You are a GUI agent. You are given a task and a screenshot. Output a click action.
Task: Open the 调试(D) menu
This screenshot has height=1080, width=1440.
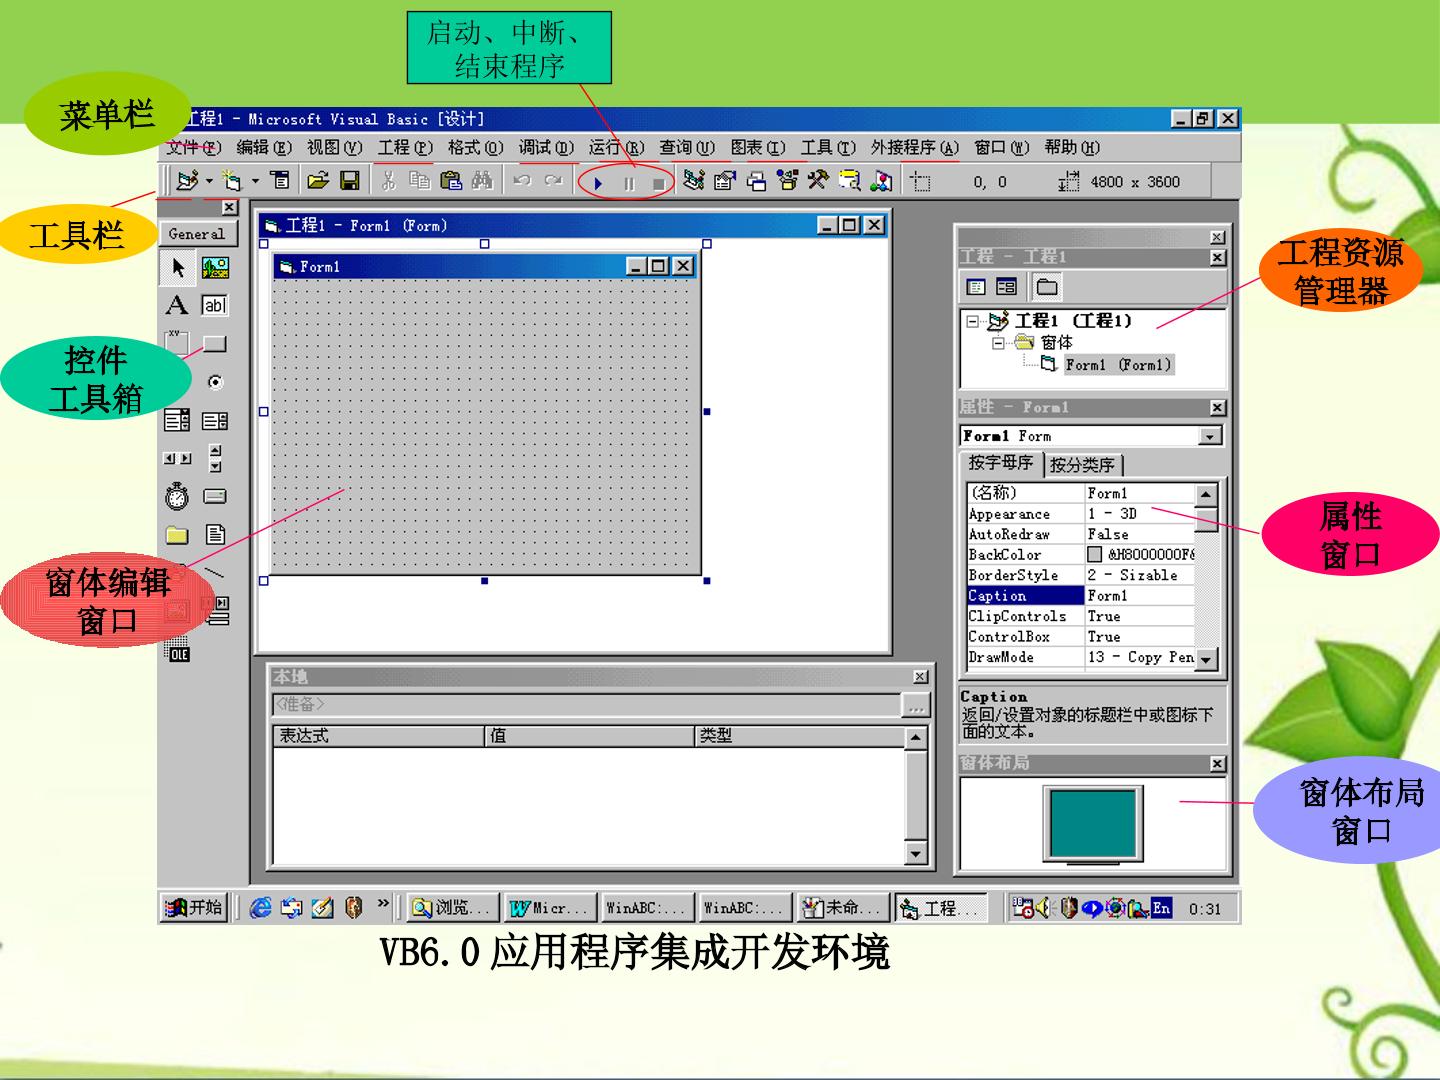tap(546, 148)
